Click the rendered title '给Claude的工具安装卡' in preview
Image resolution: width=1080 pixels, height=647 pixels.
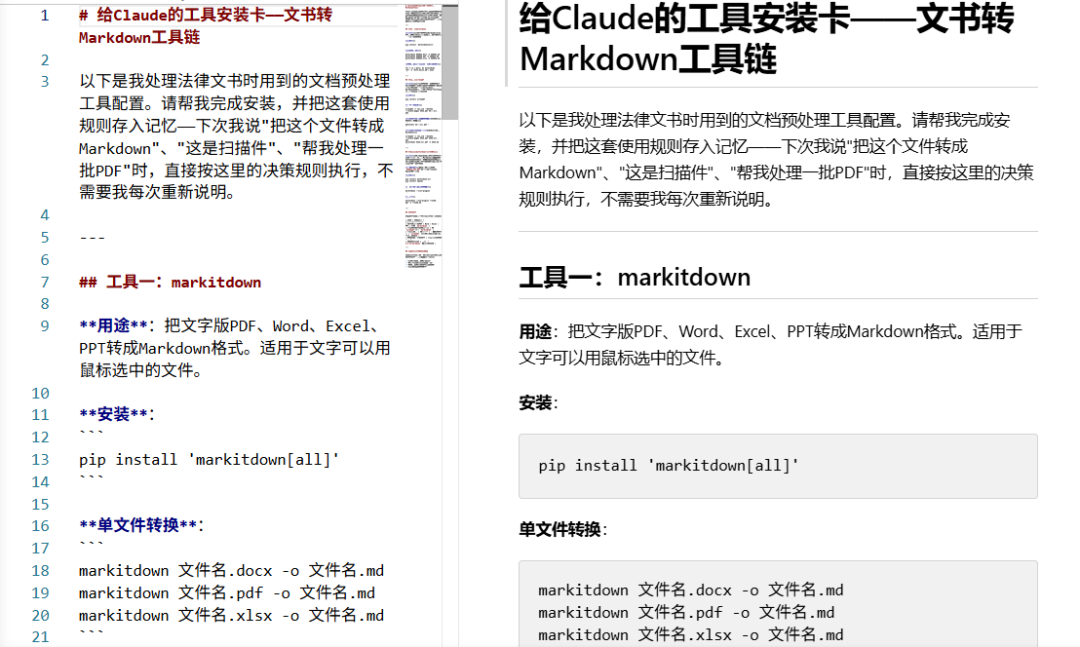point(766,38)
